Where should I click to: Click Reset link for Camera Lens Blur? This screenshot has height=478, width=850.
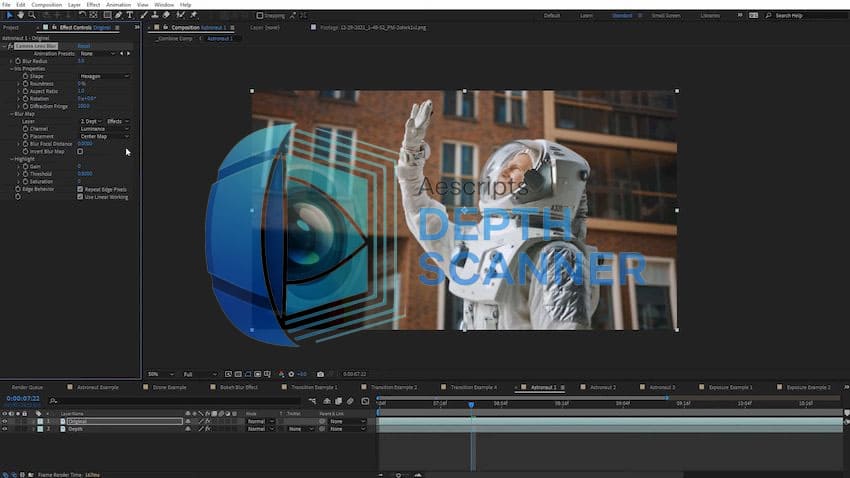(x=83, y=46)
